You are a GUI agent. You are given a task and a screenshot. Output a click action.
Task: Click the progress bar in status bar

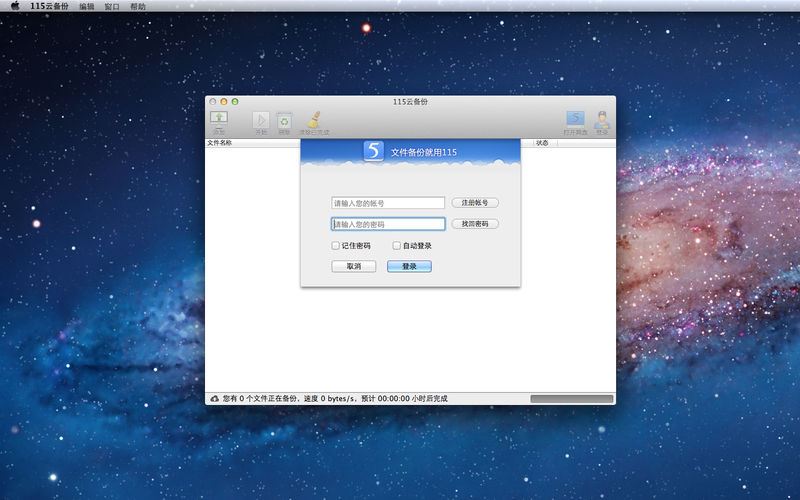pyautogui.click(x=571, y=398)
